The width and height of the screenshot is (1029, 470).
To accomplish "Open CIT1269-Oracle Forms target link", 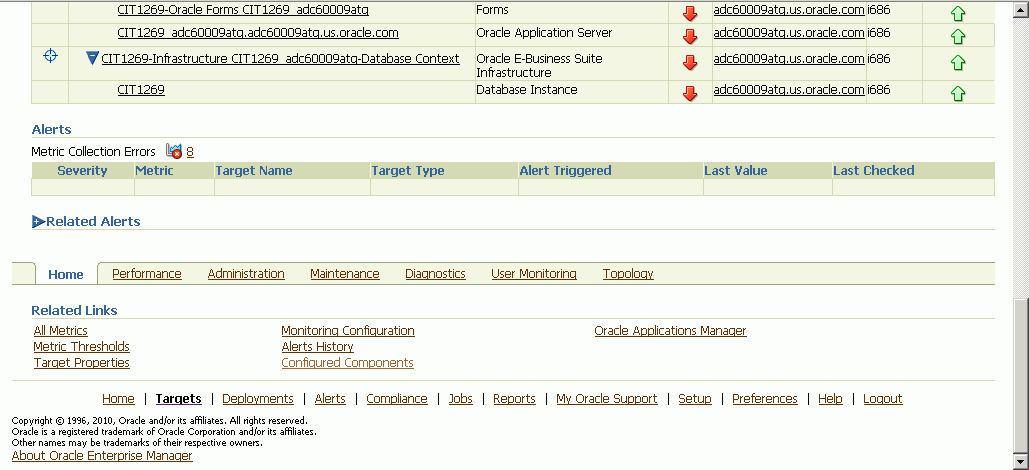I will pos(243,10).
